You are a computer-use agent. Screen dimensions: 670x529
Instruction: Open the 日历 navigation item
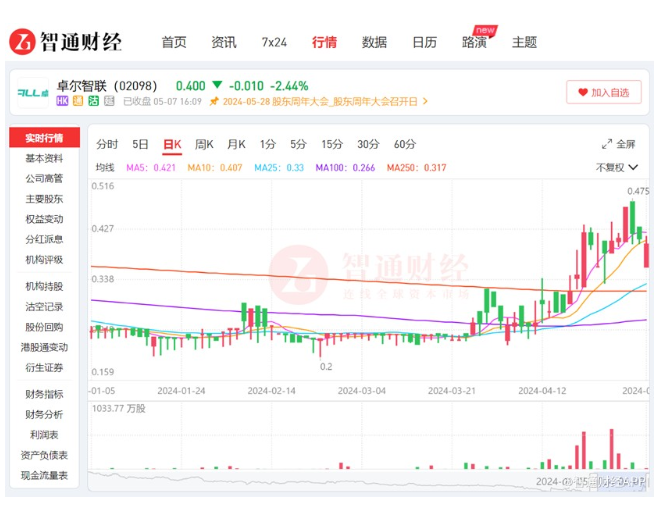(x=425, y=42)
